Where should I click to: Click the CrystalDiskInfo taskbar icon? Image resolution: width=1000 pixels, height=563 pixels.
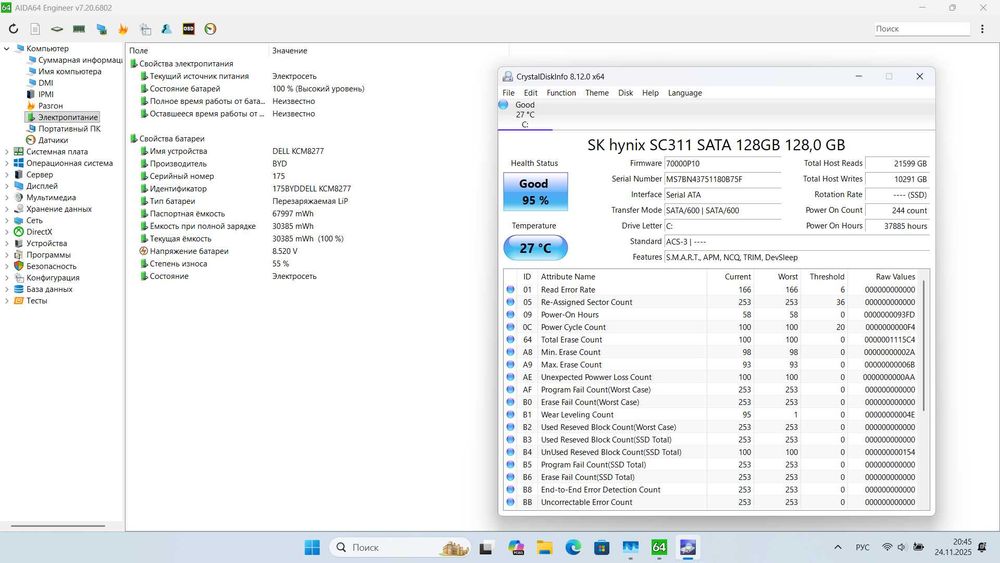click(x=688, y=547)
